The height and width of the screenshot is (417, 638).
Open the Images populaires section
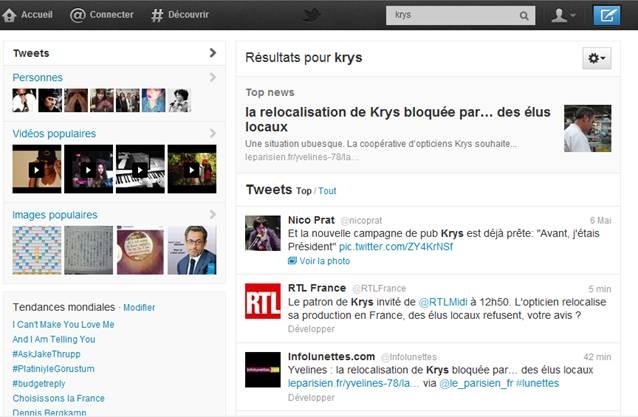55,215
